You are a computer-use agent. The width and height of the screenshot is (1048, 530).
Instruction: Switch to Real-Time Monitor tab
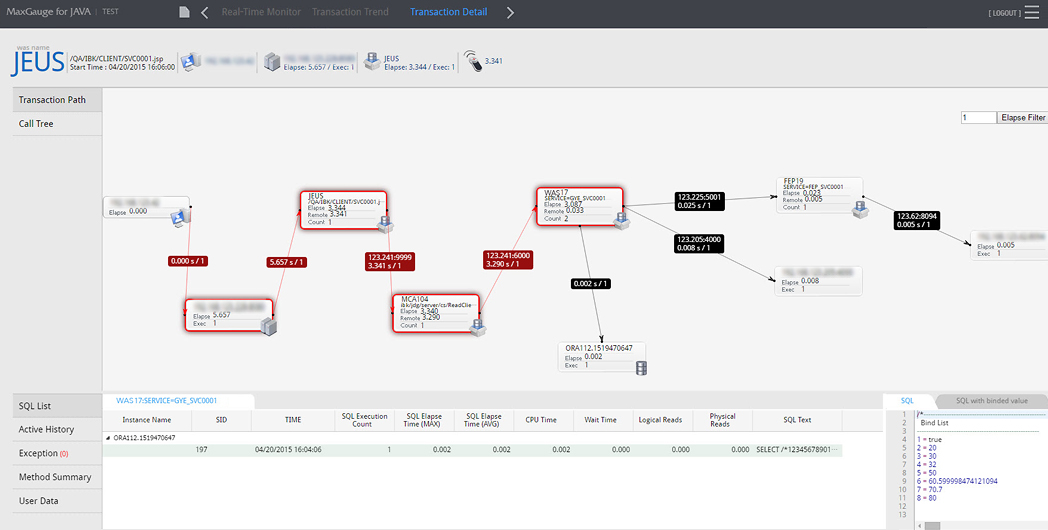point(261,12)
